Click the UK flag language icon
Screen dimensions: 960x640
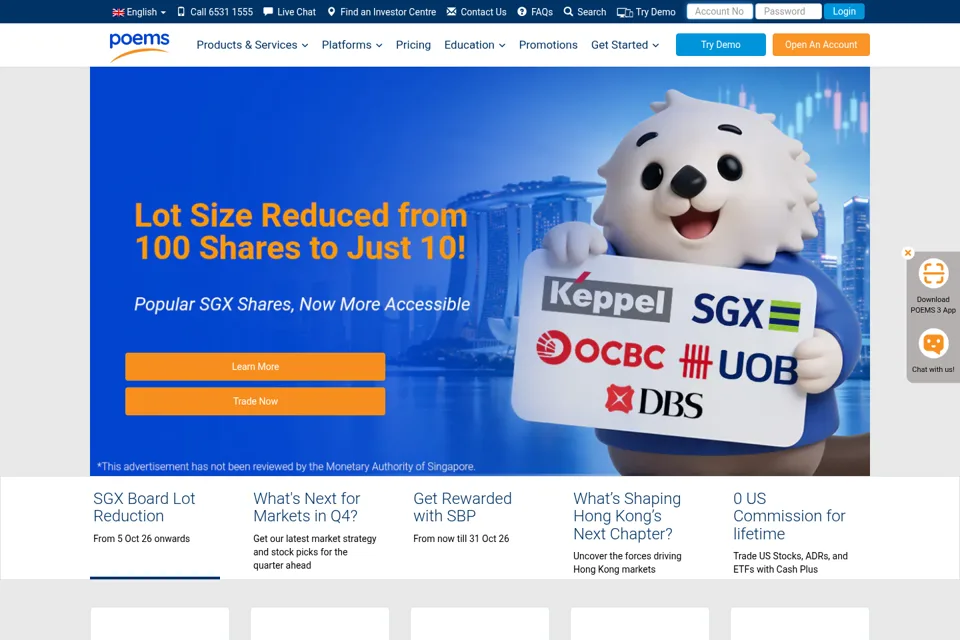click(118, 12)
